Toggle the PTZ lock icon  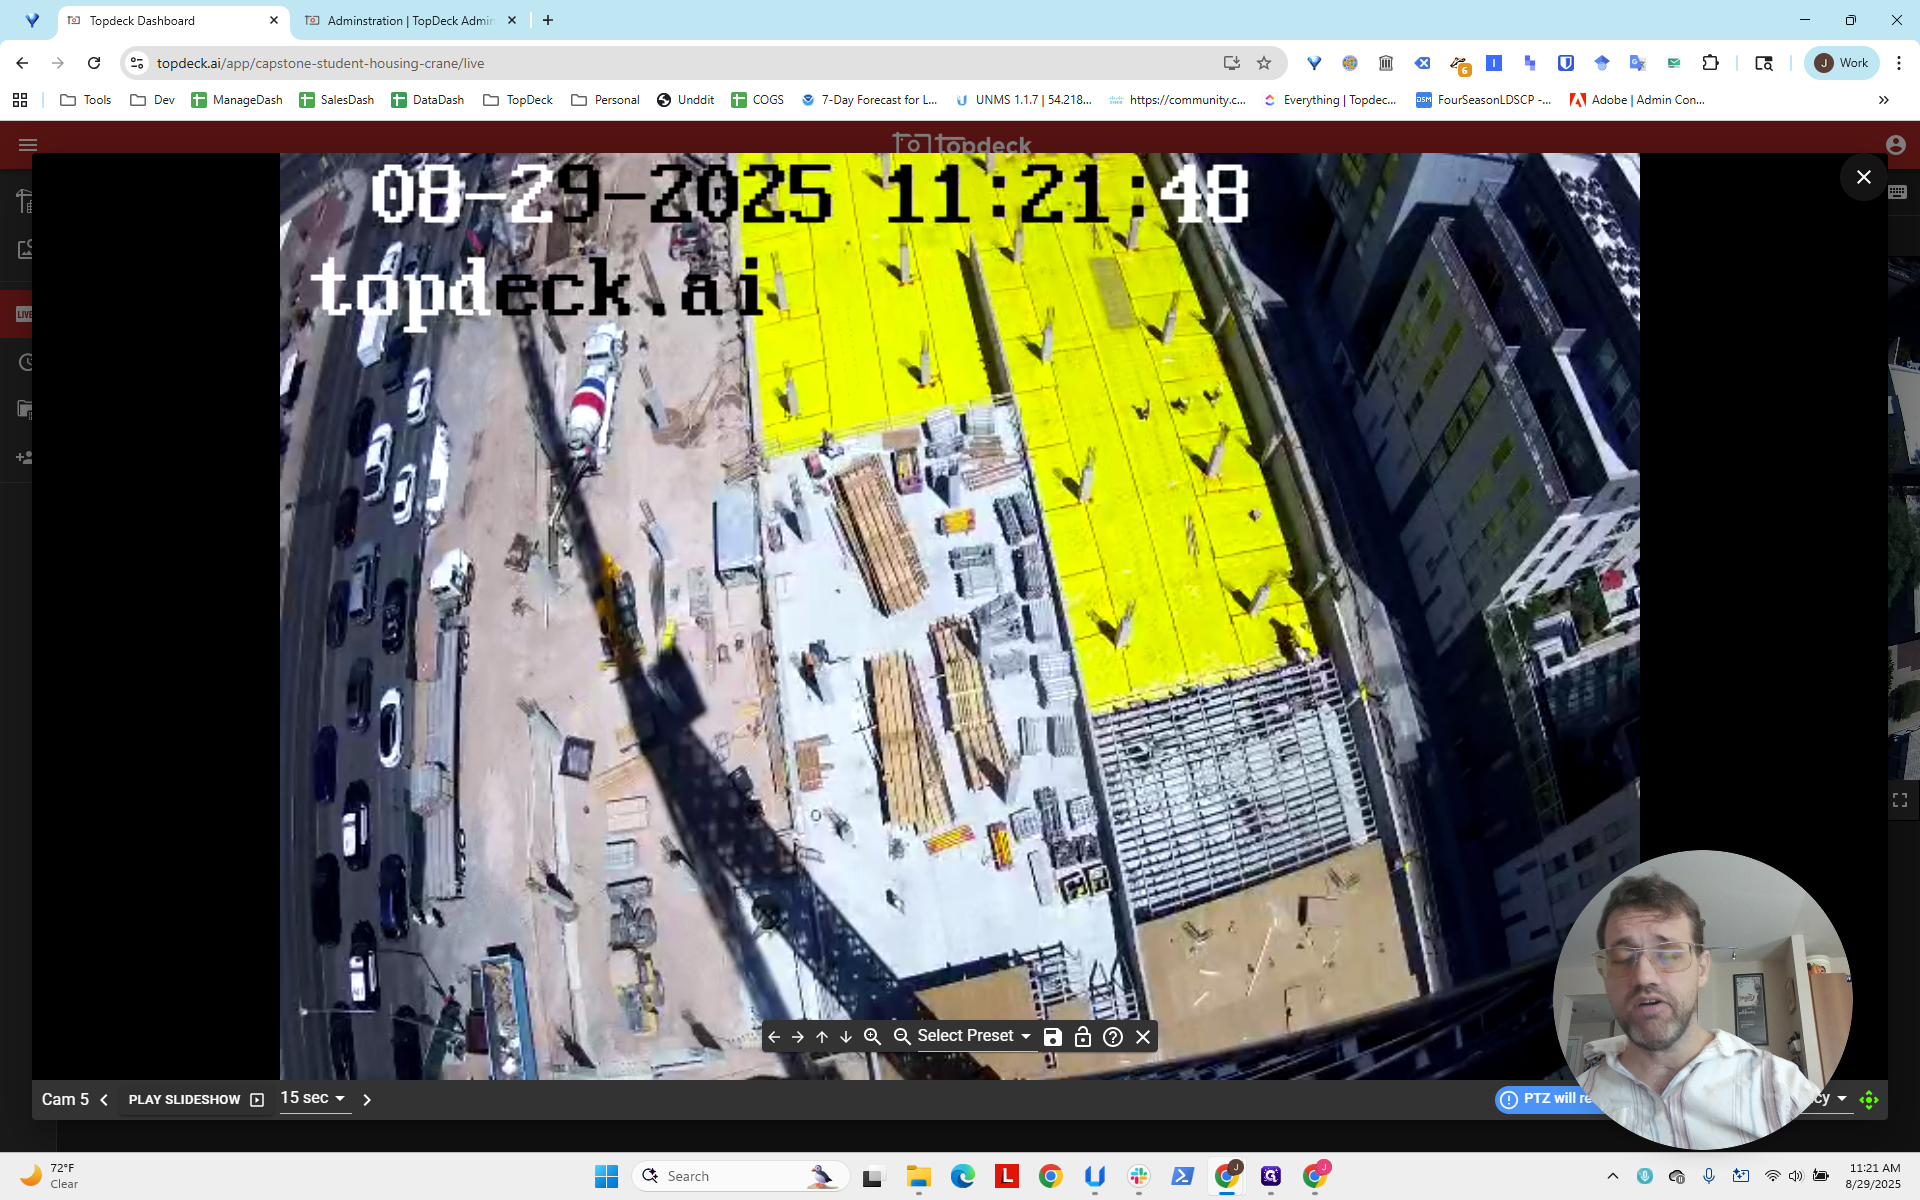(x=1083, y=1037)
